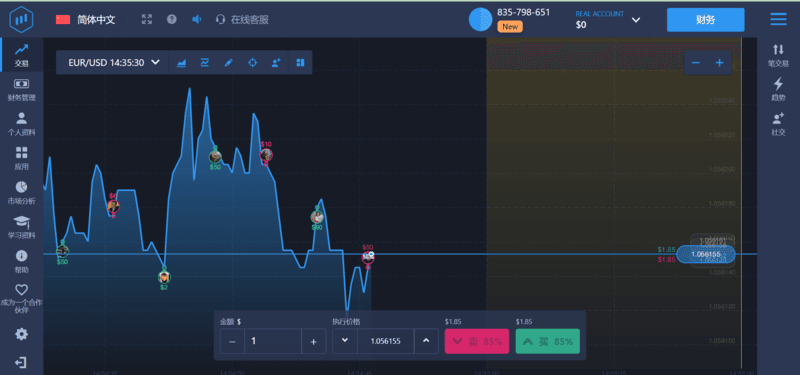Click the New status badge
The width and height of the screenshot is (800, 375).
510,27
